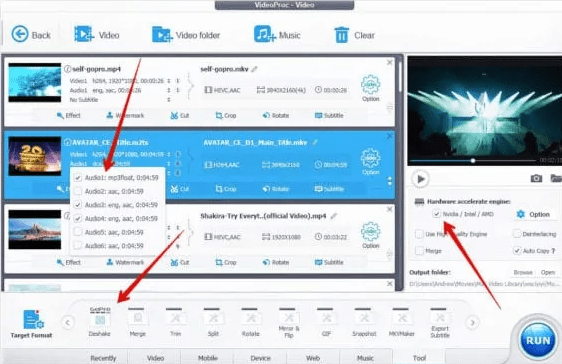Show previous tools with left arrow
The height and width of the screenshot is (364, 562).
click(x=68, y=322)
